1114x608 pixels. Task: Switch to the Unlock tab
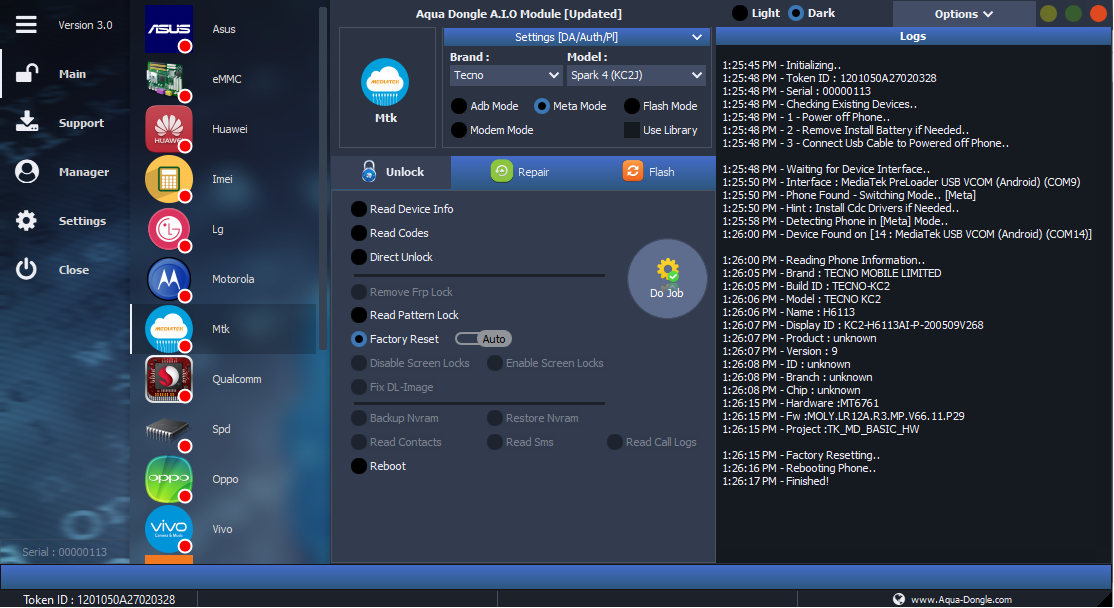coord(391,172)
